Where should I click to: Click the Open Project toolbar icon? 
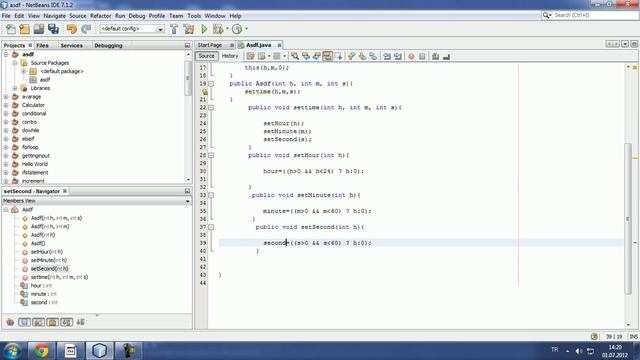(39, 29)
